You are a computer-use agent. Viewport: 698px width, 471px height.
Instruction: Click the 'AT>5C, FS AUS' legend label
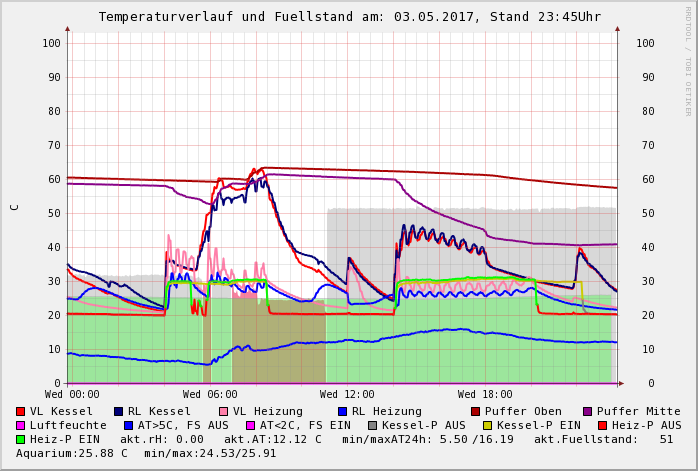(183, 425)
